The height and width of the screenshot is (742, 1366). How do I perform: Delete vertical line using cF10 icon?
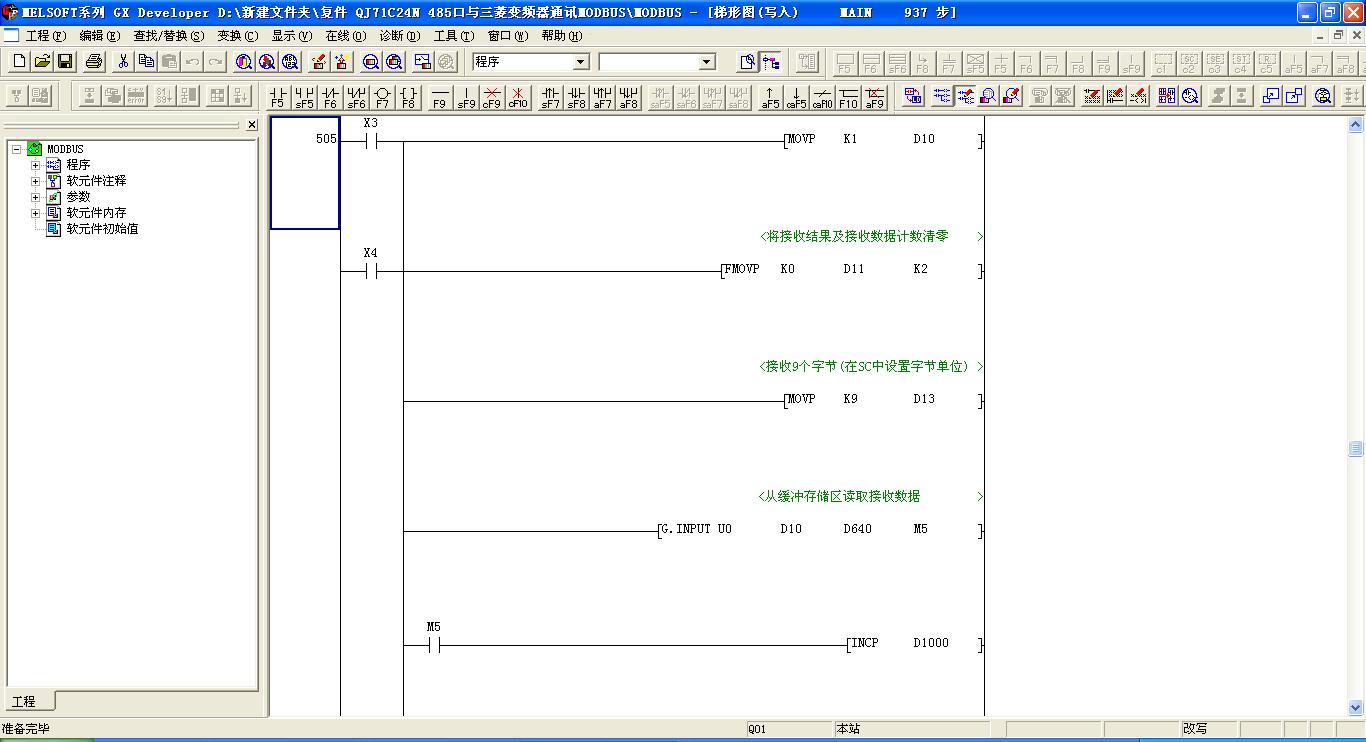click(517, 97)
